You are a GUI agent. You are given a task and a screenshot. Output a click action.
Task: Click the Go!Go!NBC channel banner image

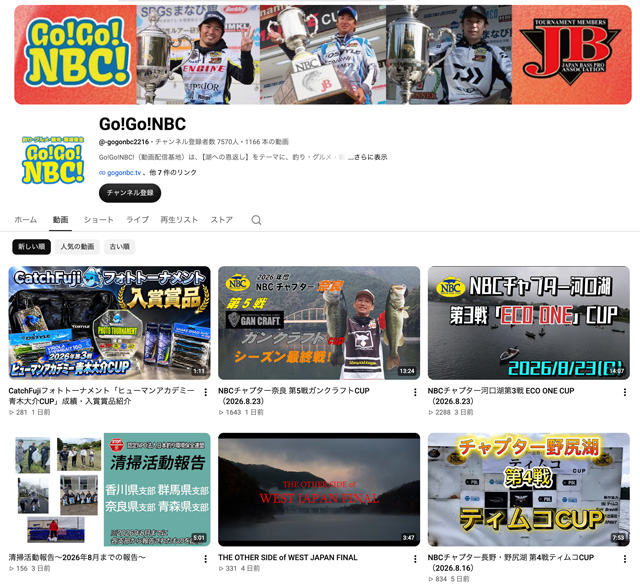pyautogui.click(x=323, y=55)
